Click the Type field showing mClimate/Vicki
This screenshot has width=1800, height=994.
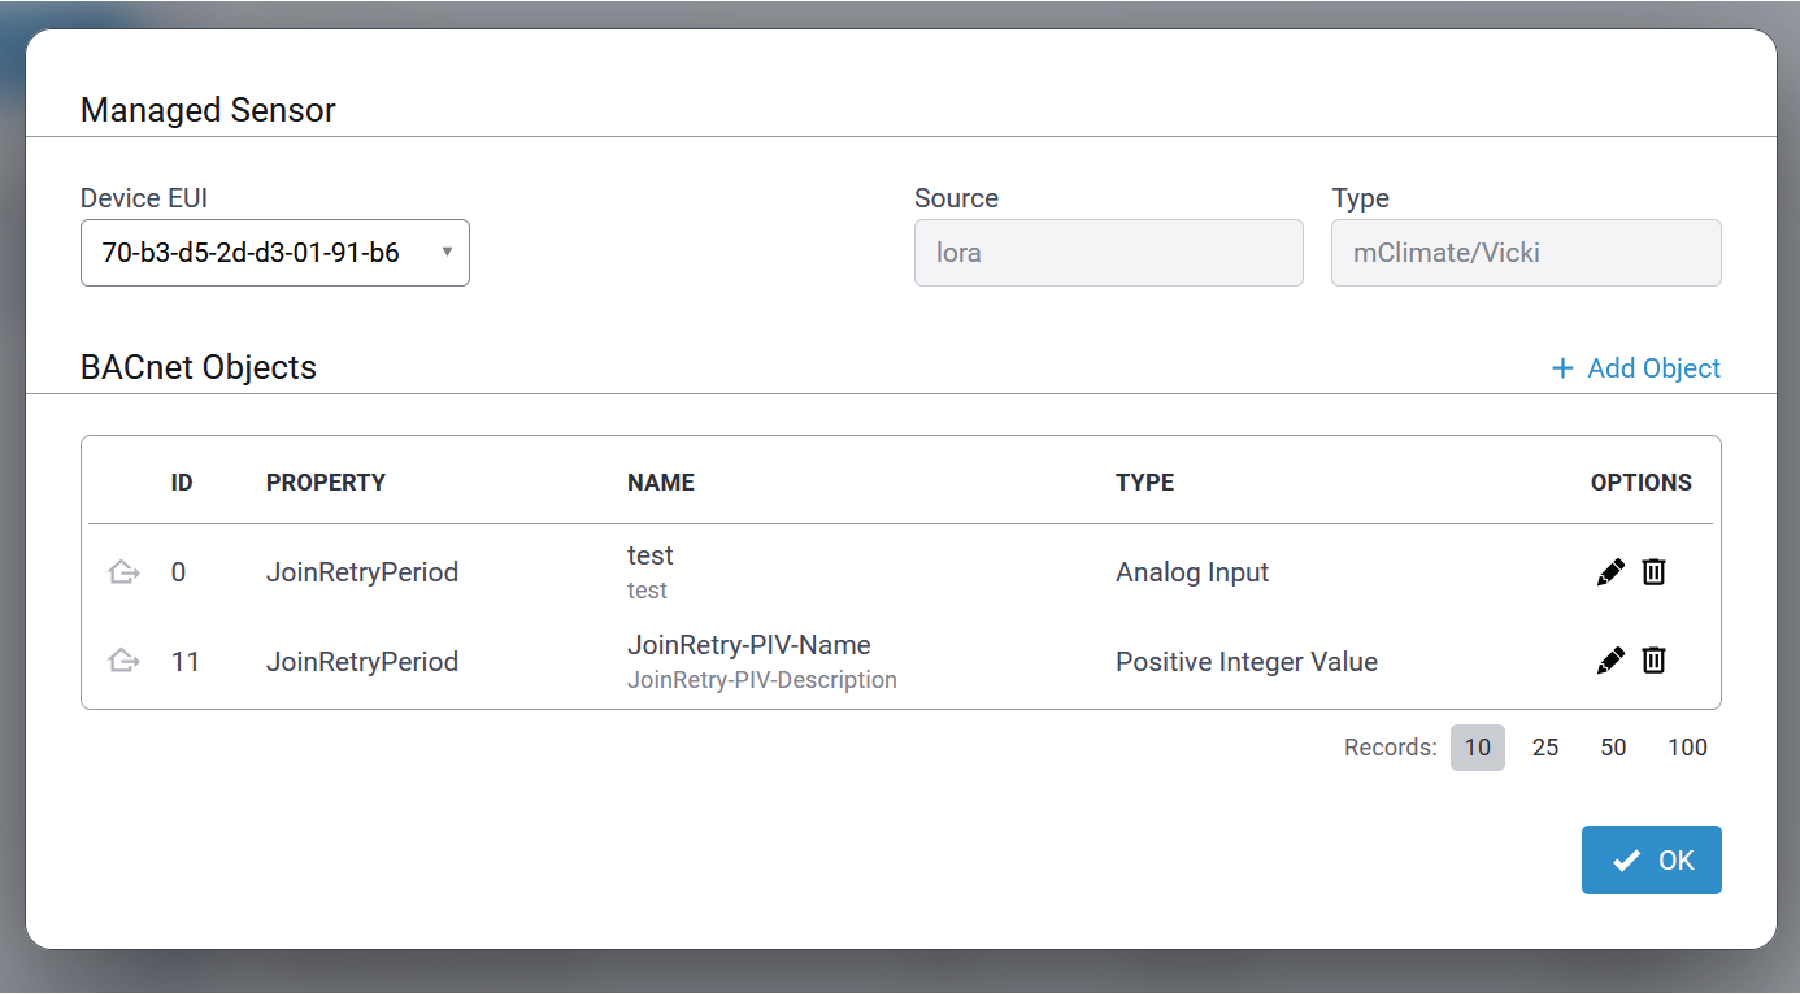pos(1525,253)
